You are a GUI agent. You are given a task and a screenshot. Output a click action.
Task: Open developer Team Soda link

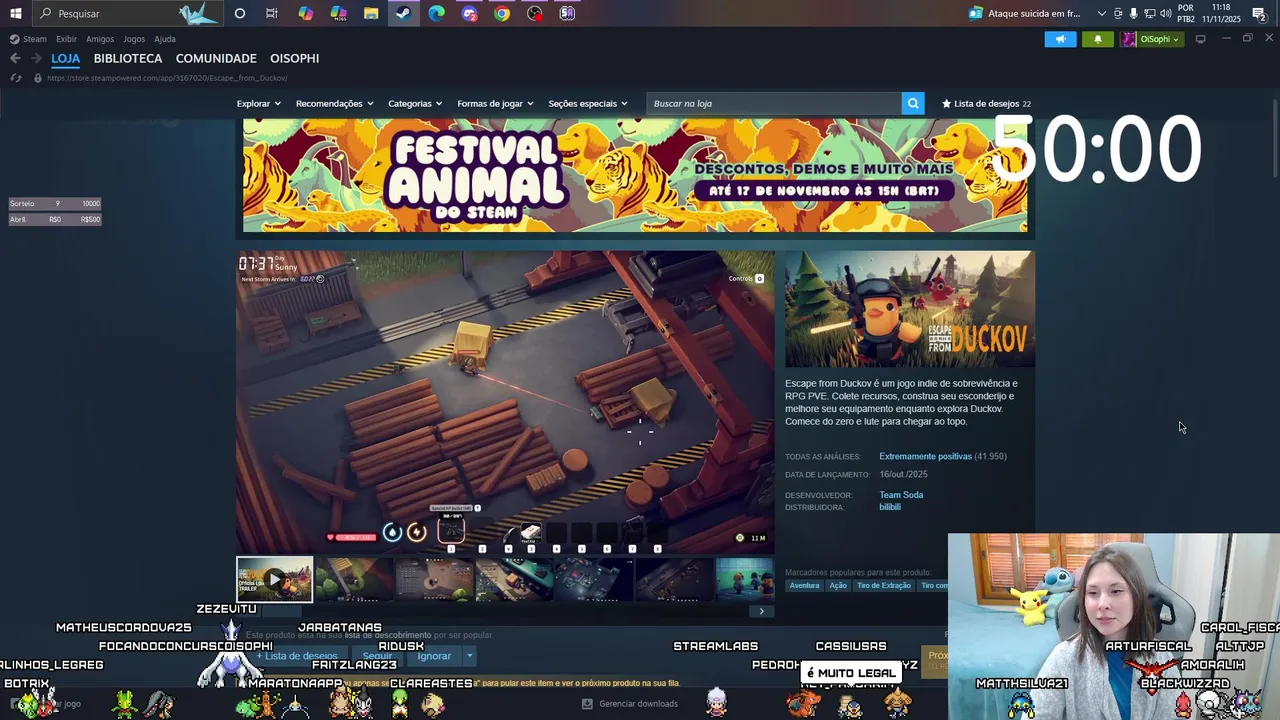pyautogui.click(x=901, y=495)
